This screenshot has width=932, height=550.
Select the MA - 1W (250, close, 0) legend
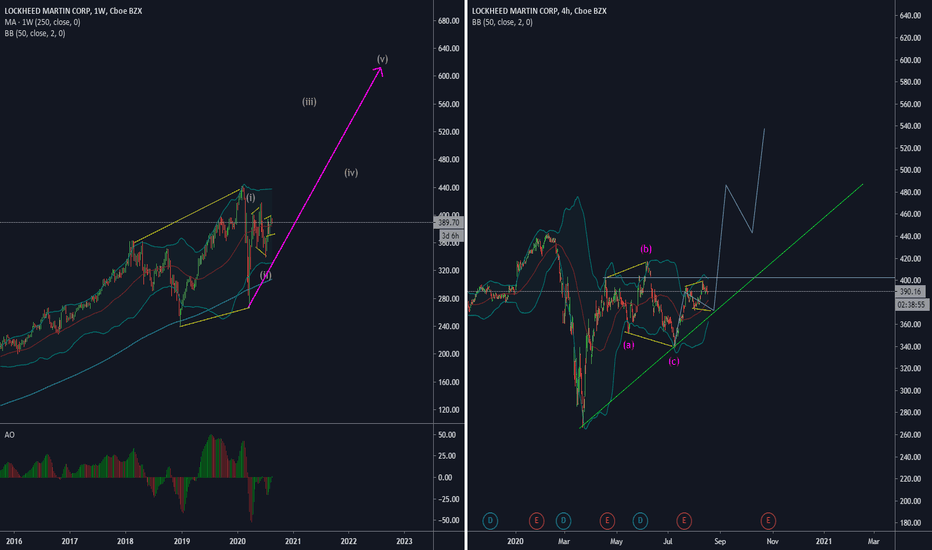pos(42,22)
